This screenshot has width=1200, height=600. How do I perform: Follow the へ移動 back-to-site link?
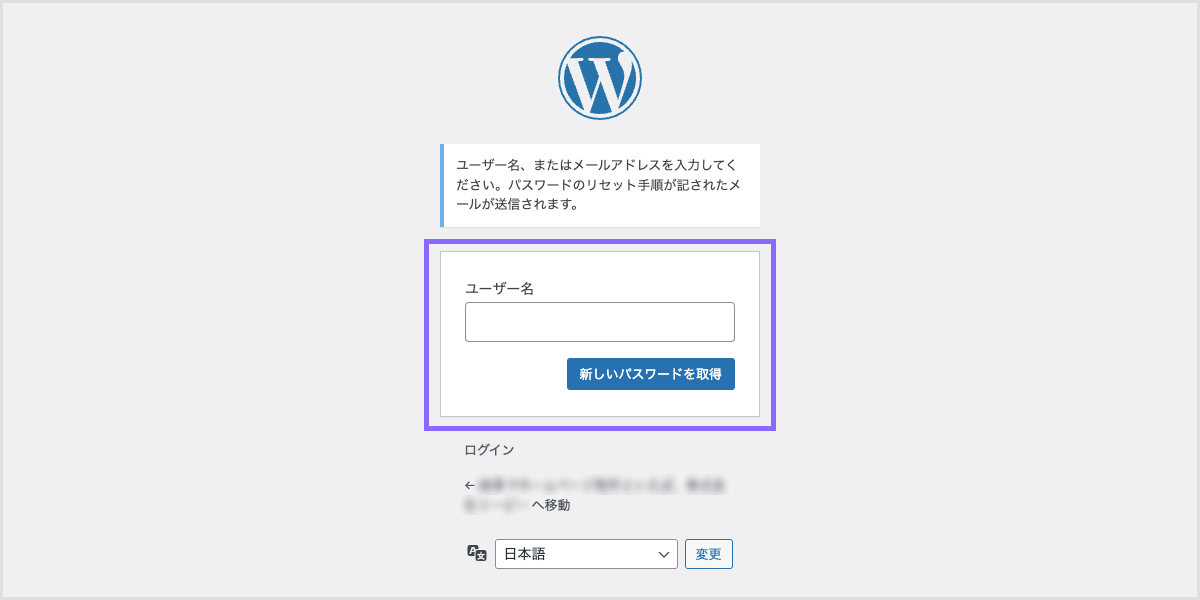(x=550, y=505)
